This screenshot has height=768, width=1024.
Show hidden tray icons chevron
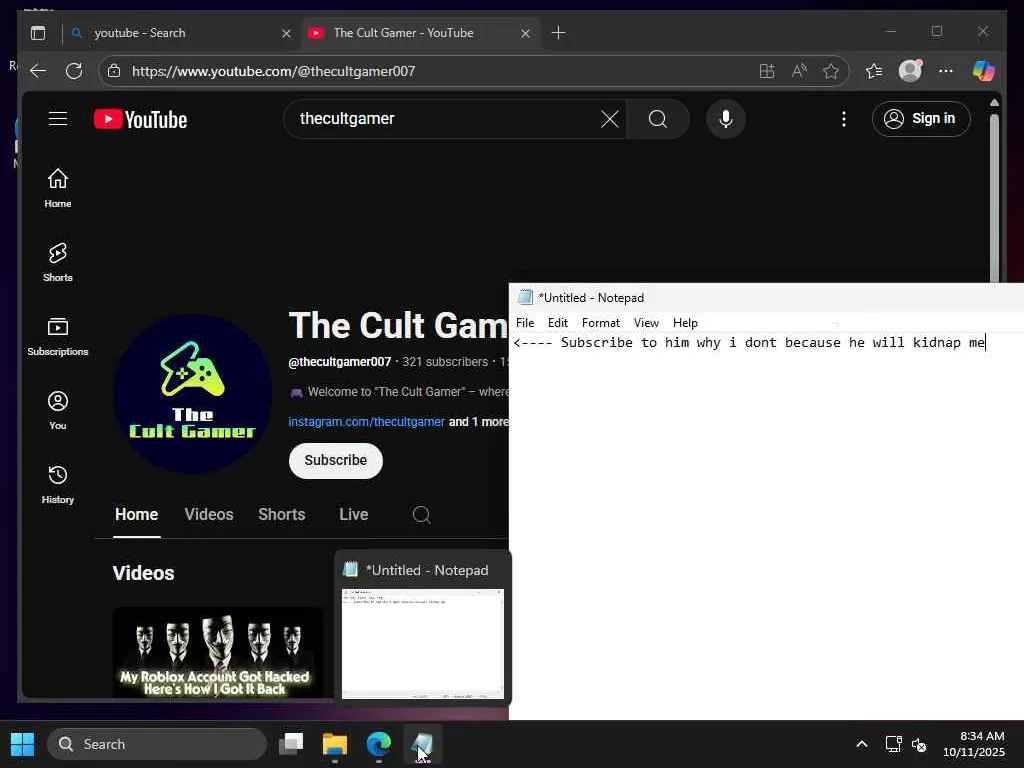(x=862, y=744)
